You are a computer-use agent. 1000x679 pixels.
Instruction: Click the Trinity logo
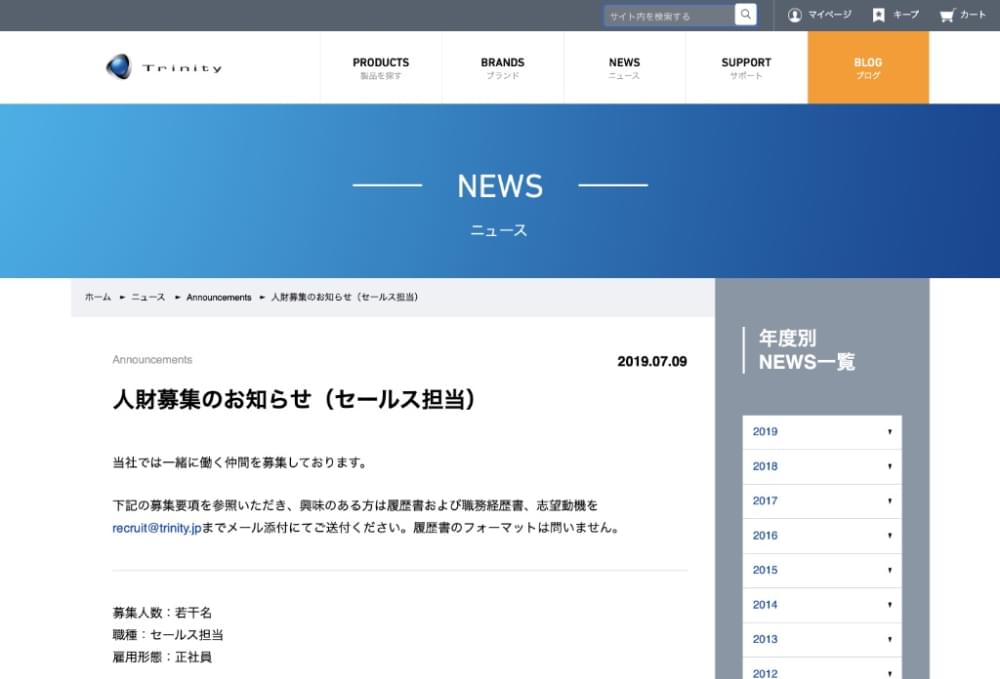(164, 67)
